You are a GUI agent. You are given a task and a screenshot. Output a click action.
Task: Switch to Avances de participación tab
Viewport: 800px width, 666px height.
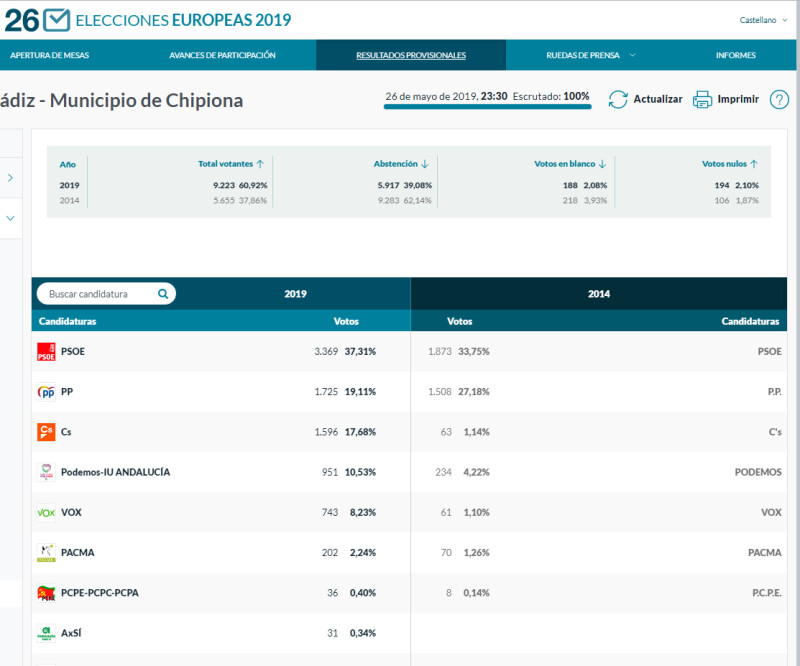coord(222,55)
